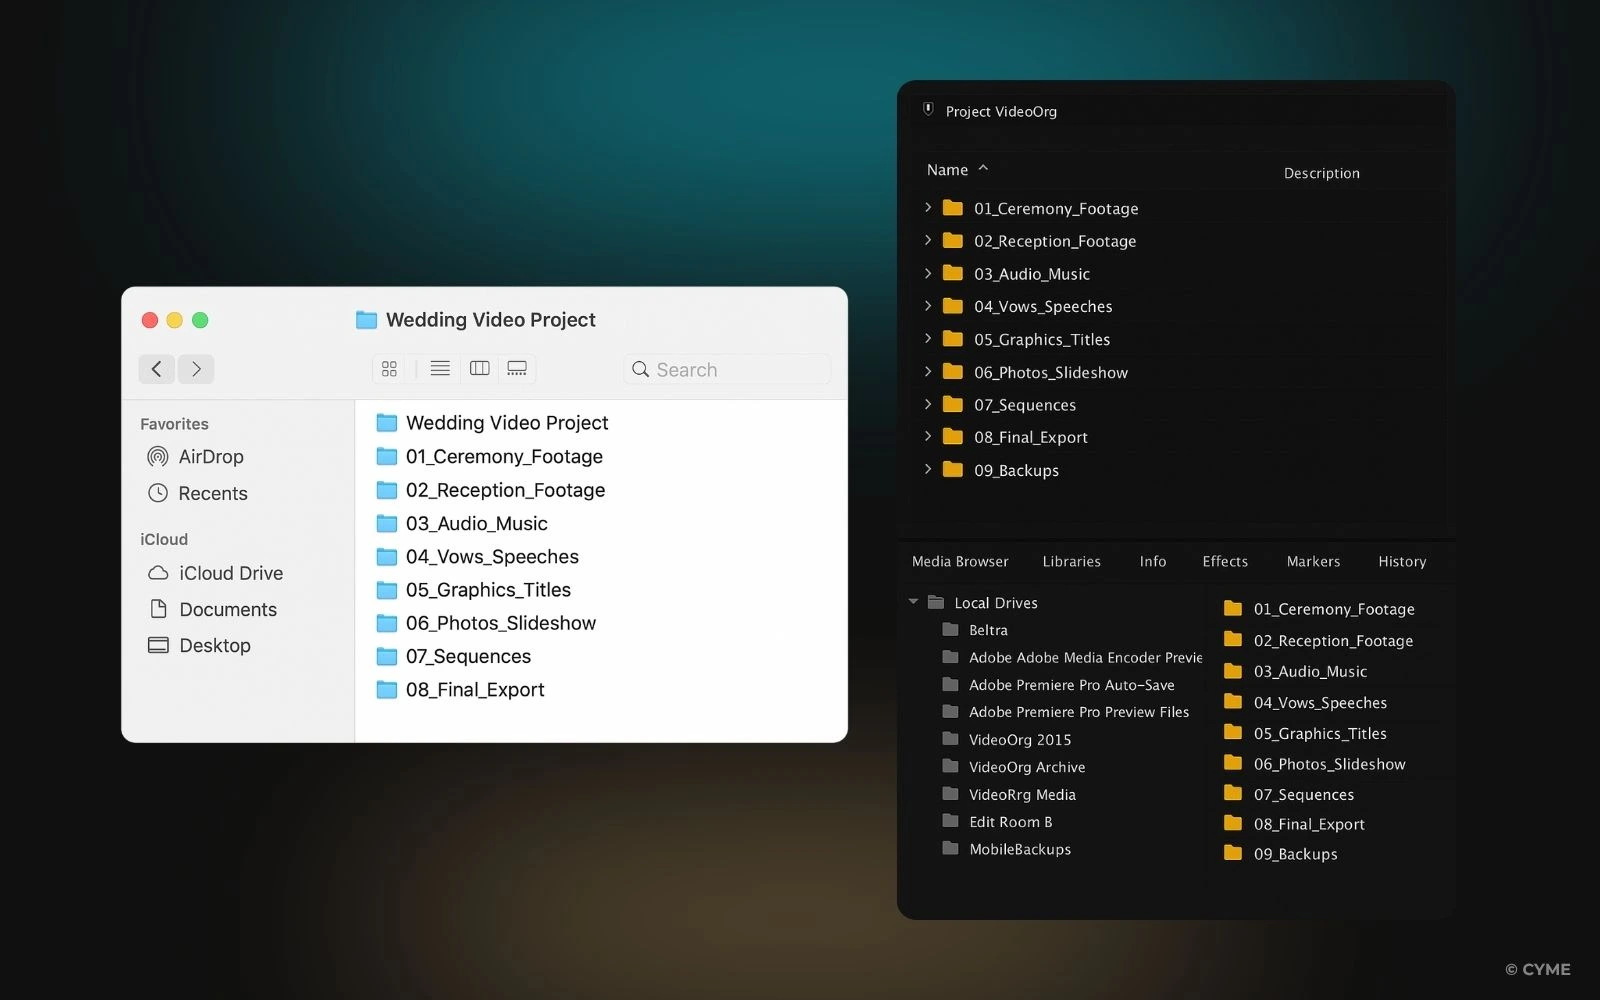Click the back navigation arrow in Finder

pos(156,369)
